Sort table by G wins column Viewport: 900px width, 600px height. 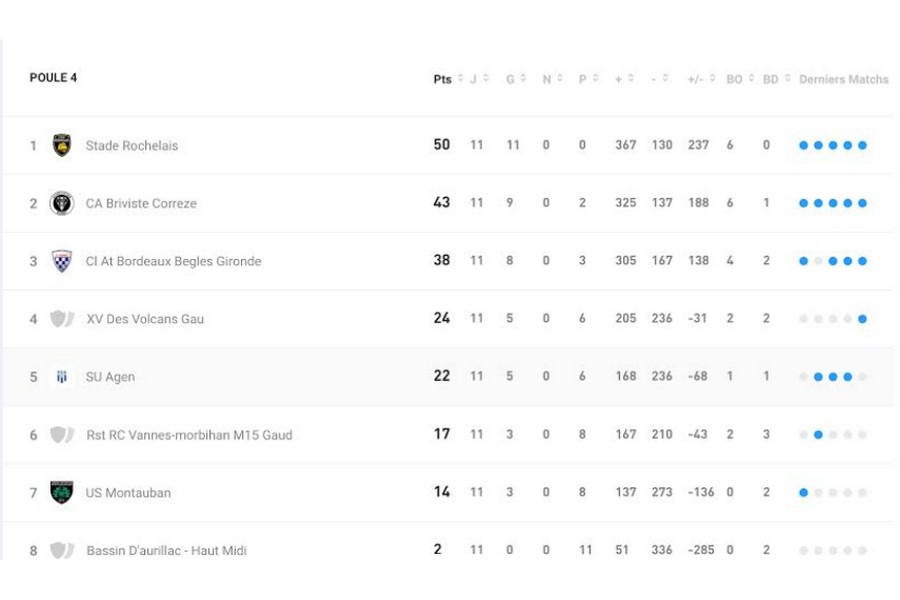coord(511,79)
